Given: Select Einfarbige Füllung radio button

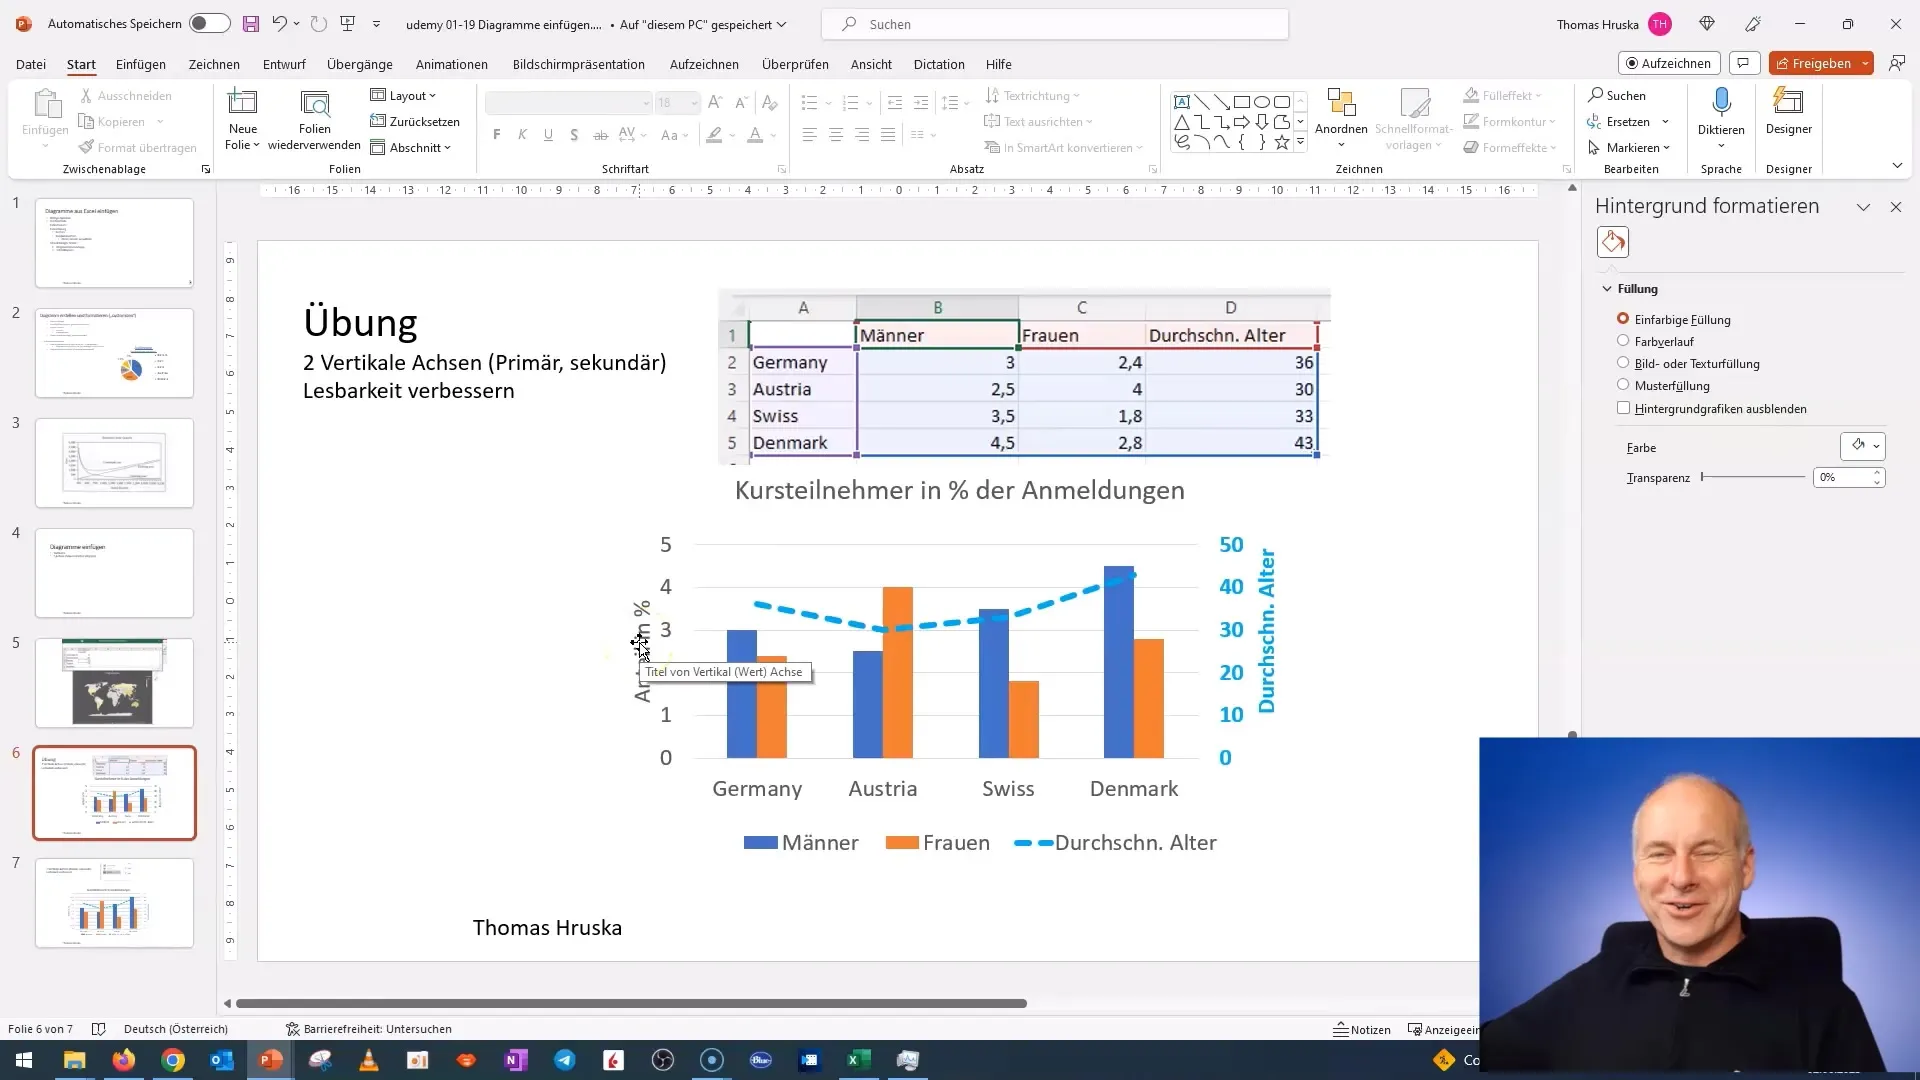Looking at the screenshot, I should pos(1623,318).
